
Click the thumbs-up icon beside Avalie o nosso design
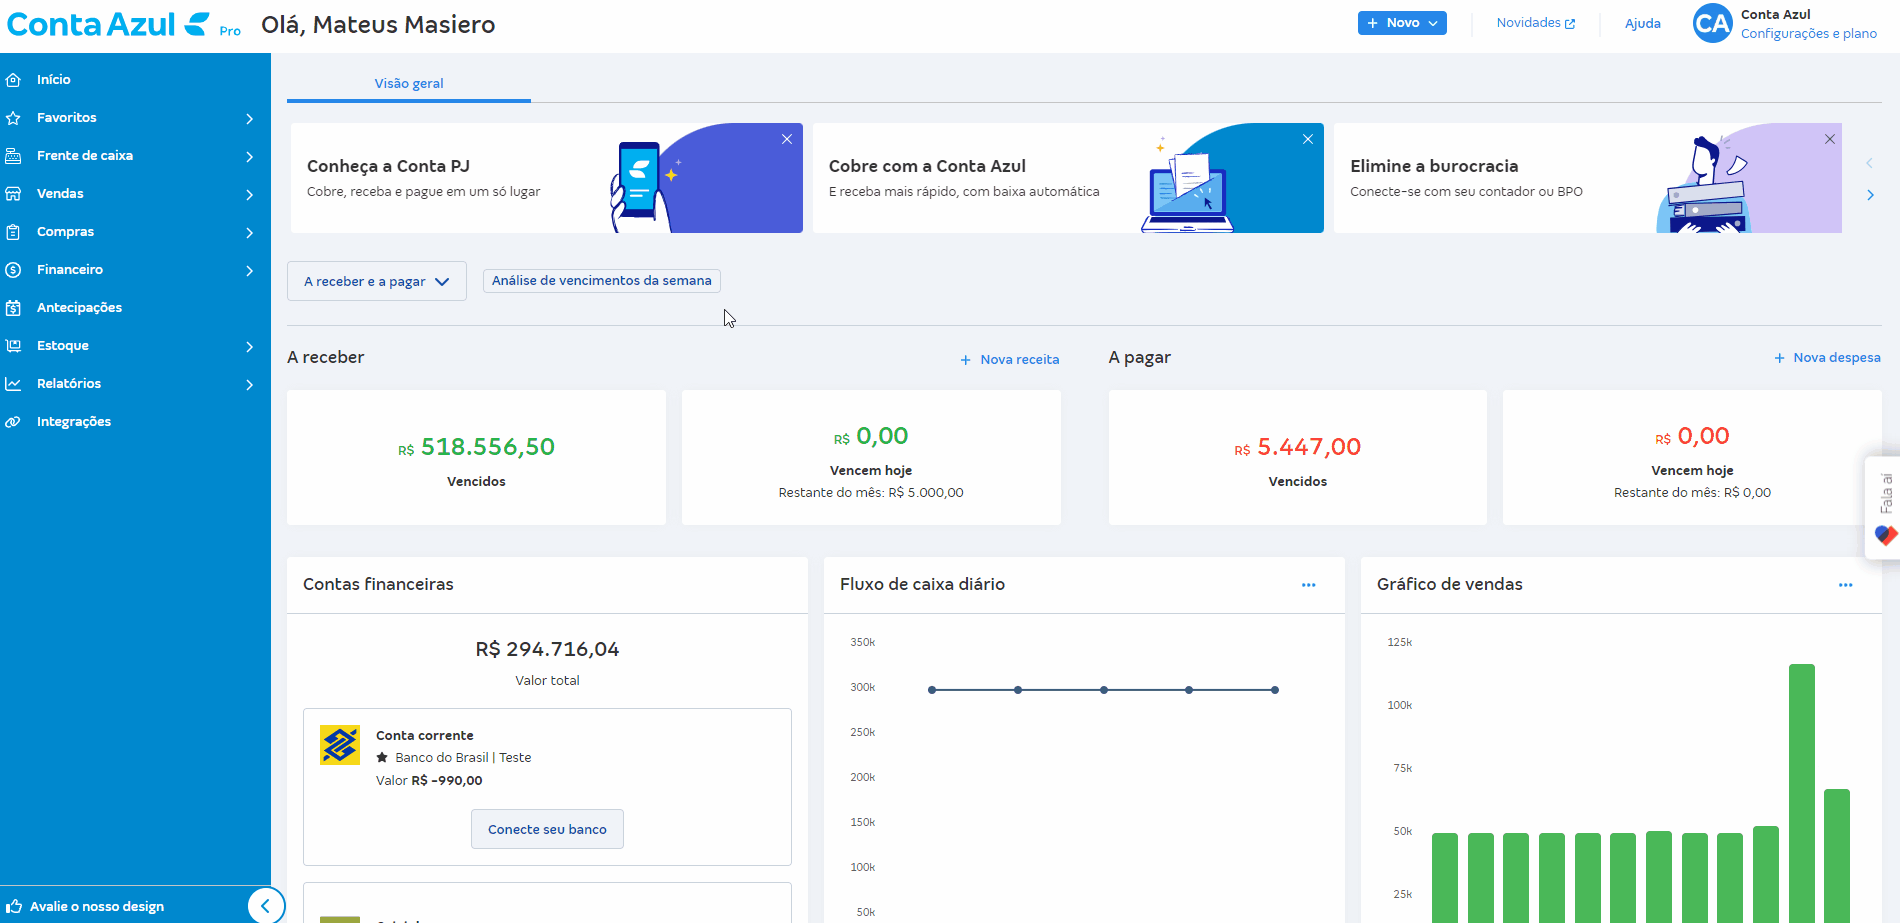[14, 906]
